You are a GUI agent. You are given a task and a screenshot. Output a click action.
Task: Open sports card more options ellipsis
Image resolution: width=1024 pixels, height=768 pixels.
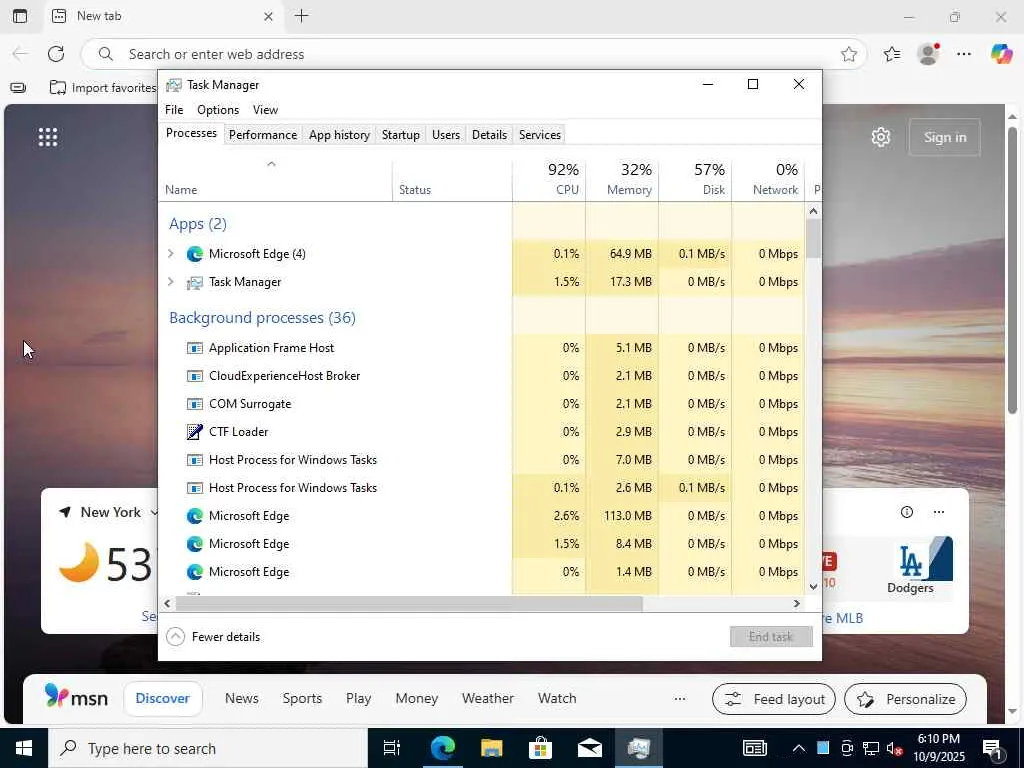939,512
